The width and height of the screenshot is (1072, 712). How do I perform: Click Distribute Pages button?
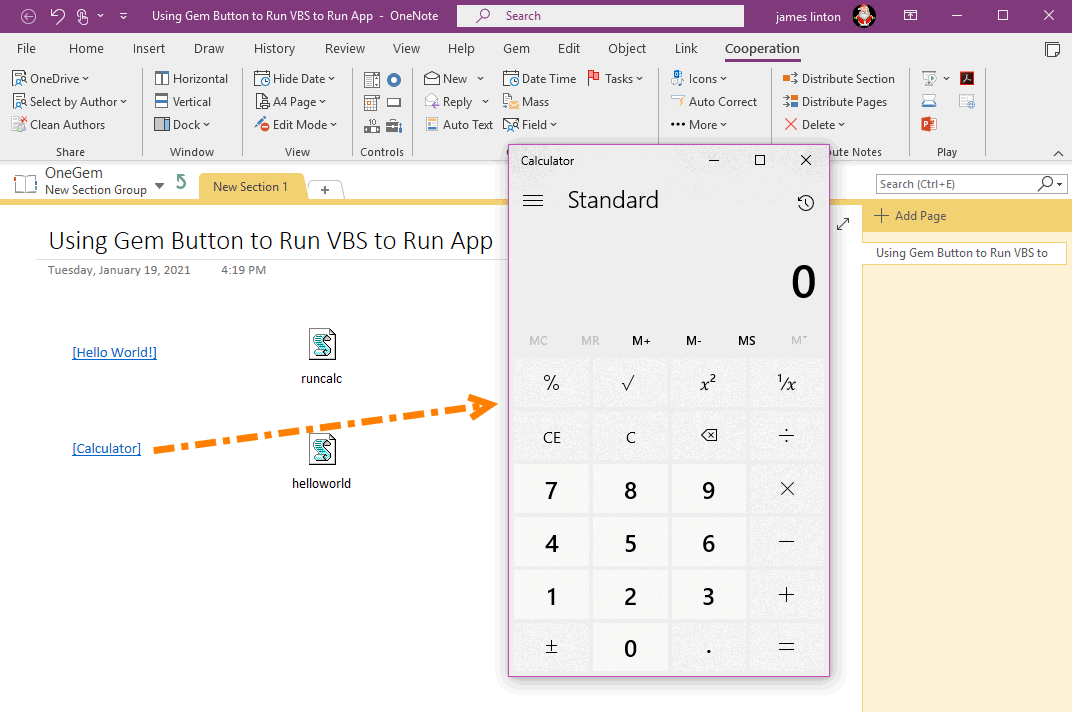835,101
